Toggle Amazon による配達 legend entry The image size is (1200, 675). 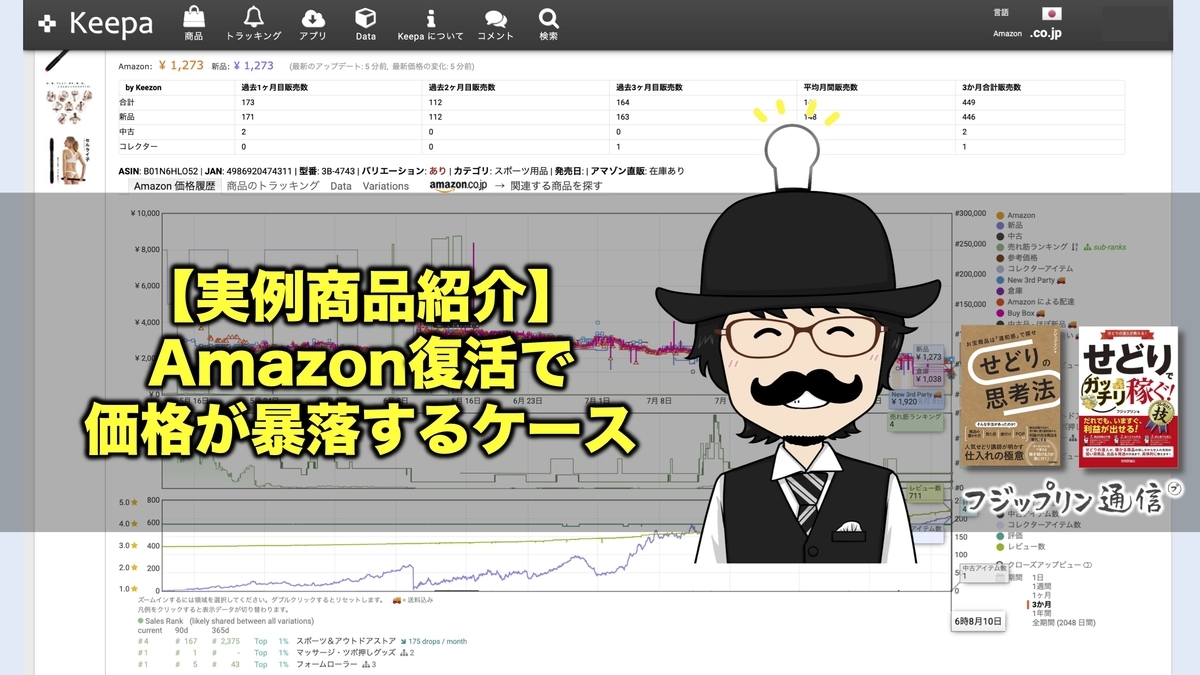(x=1034, y=302)
